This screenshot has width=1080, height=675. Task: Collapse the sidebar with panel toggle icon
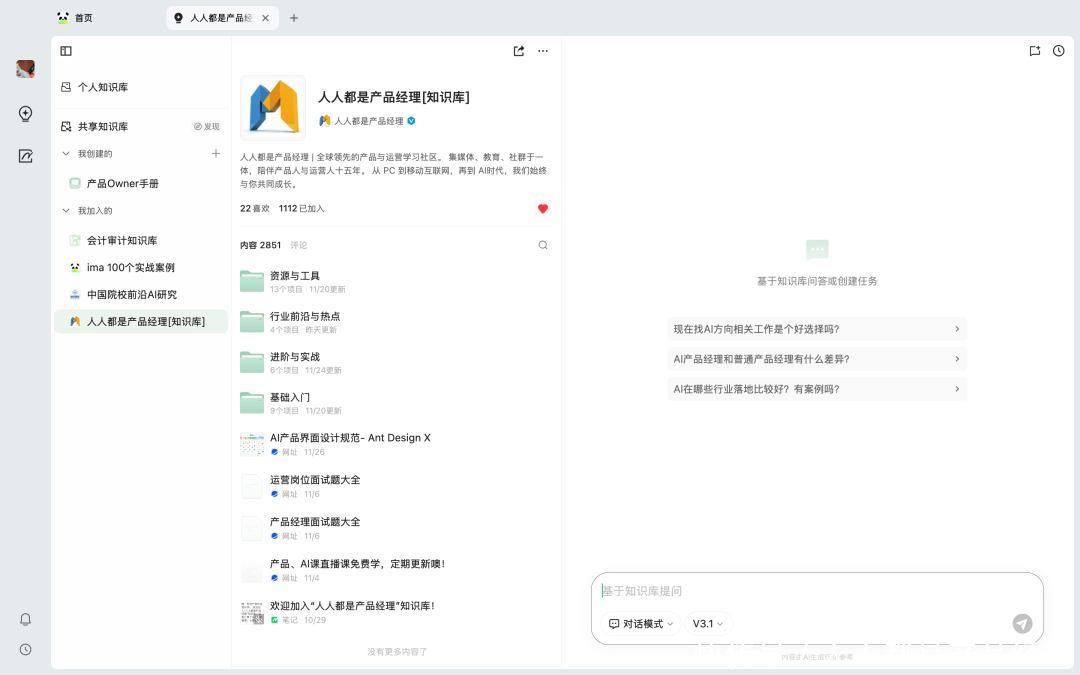[x=66, y=51]
